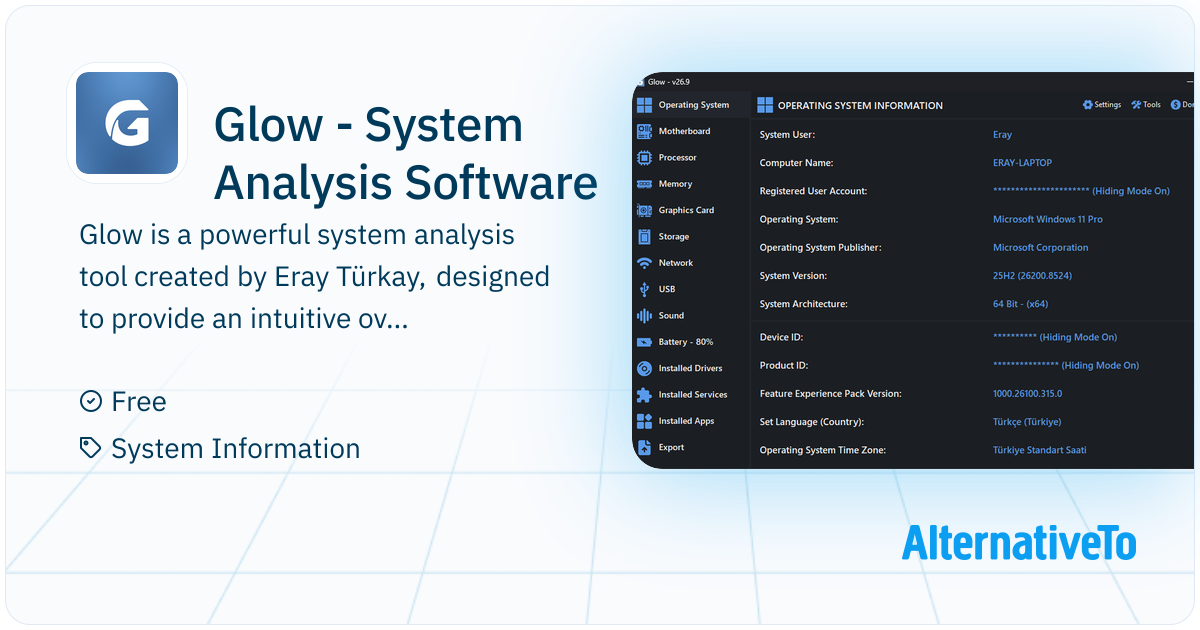
Task: Click Windows logo in Operating System Information header
Action: (x=765, y=105)
